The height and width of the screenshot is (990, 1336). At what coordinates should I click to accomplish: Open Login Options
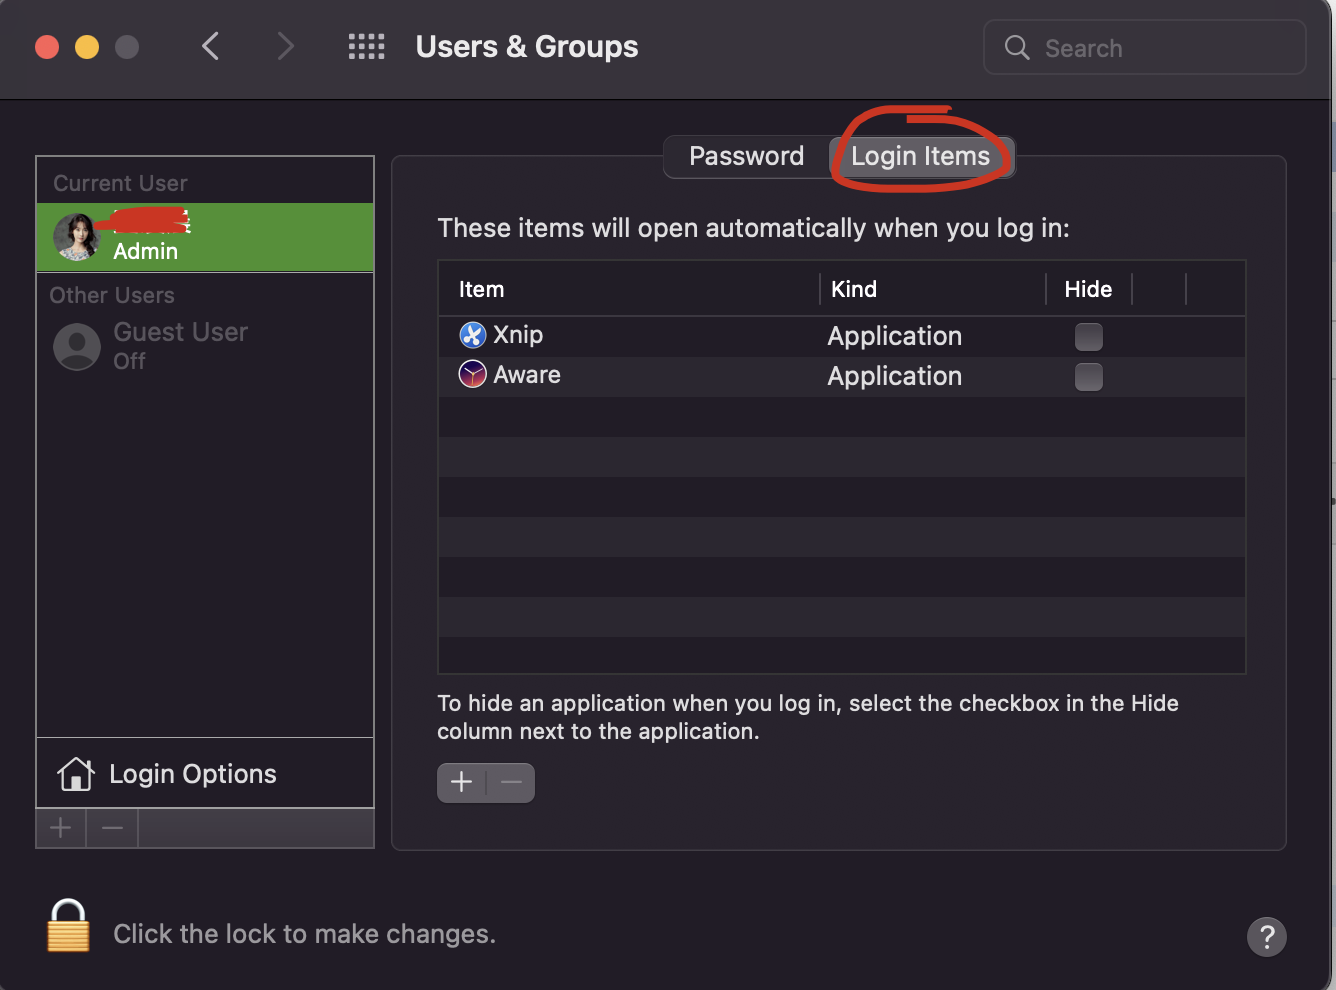click(x=205, y=773)
